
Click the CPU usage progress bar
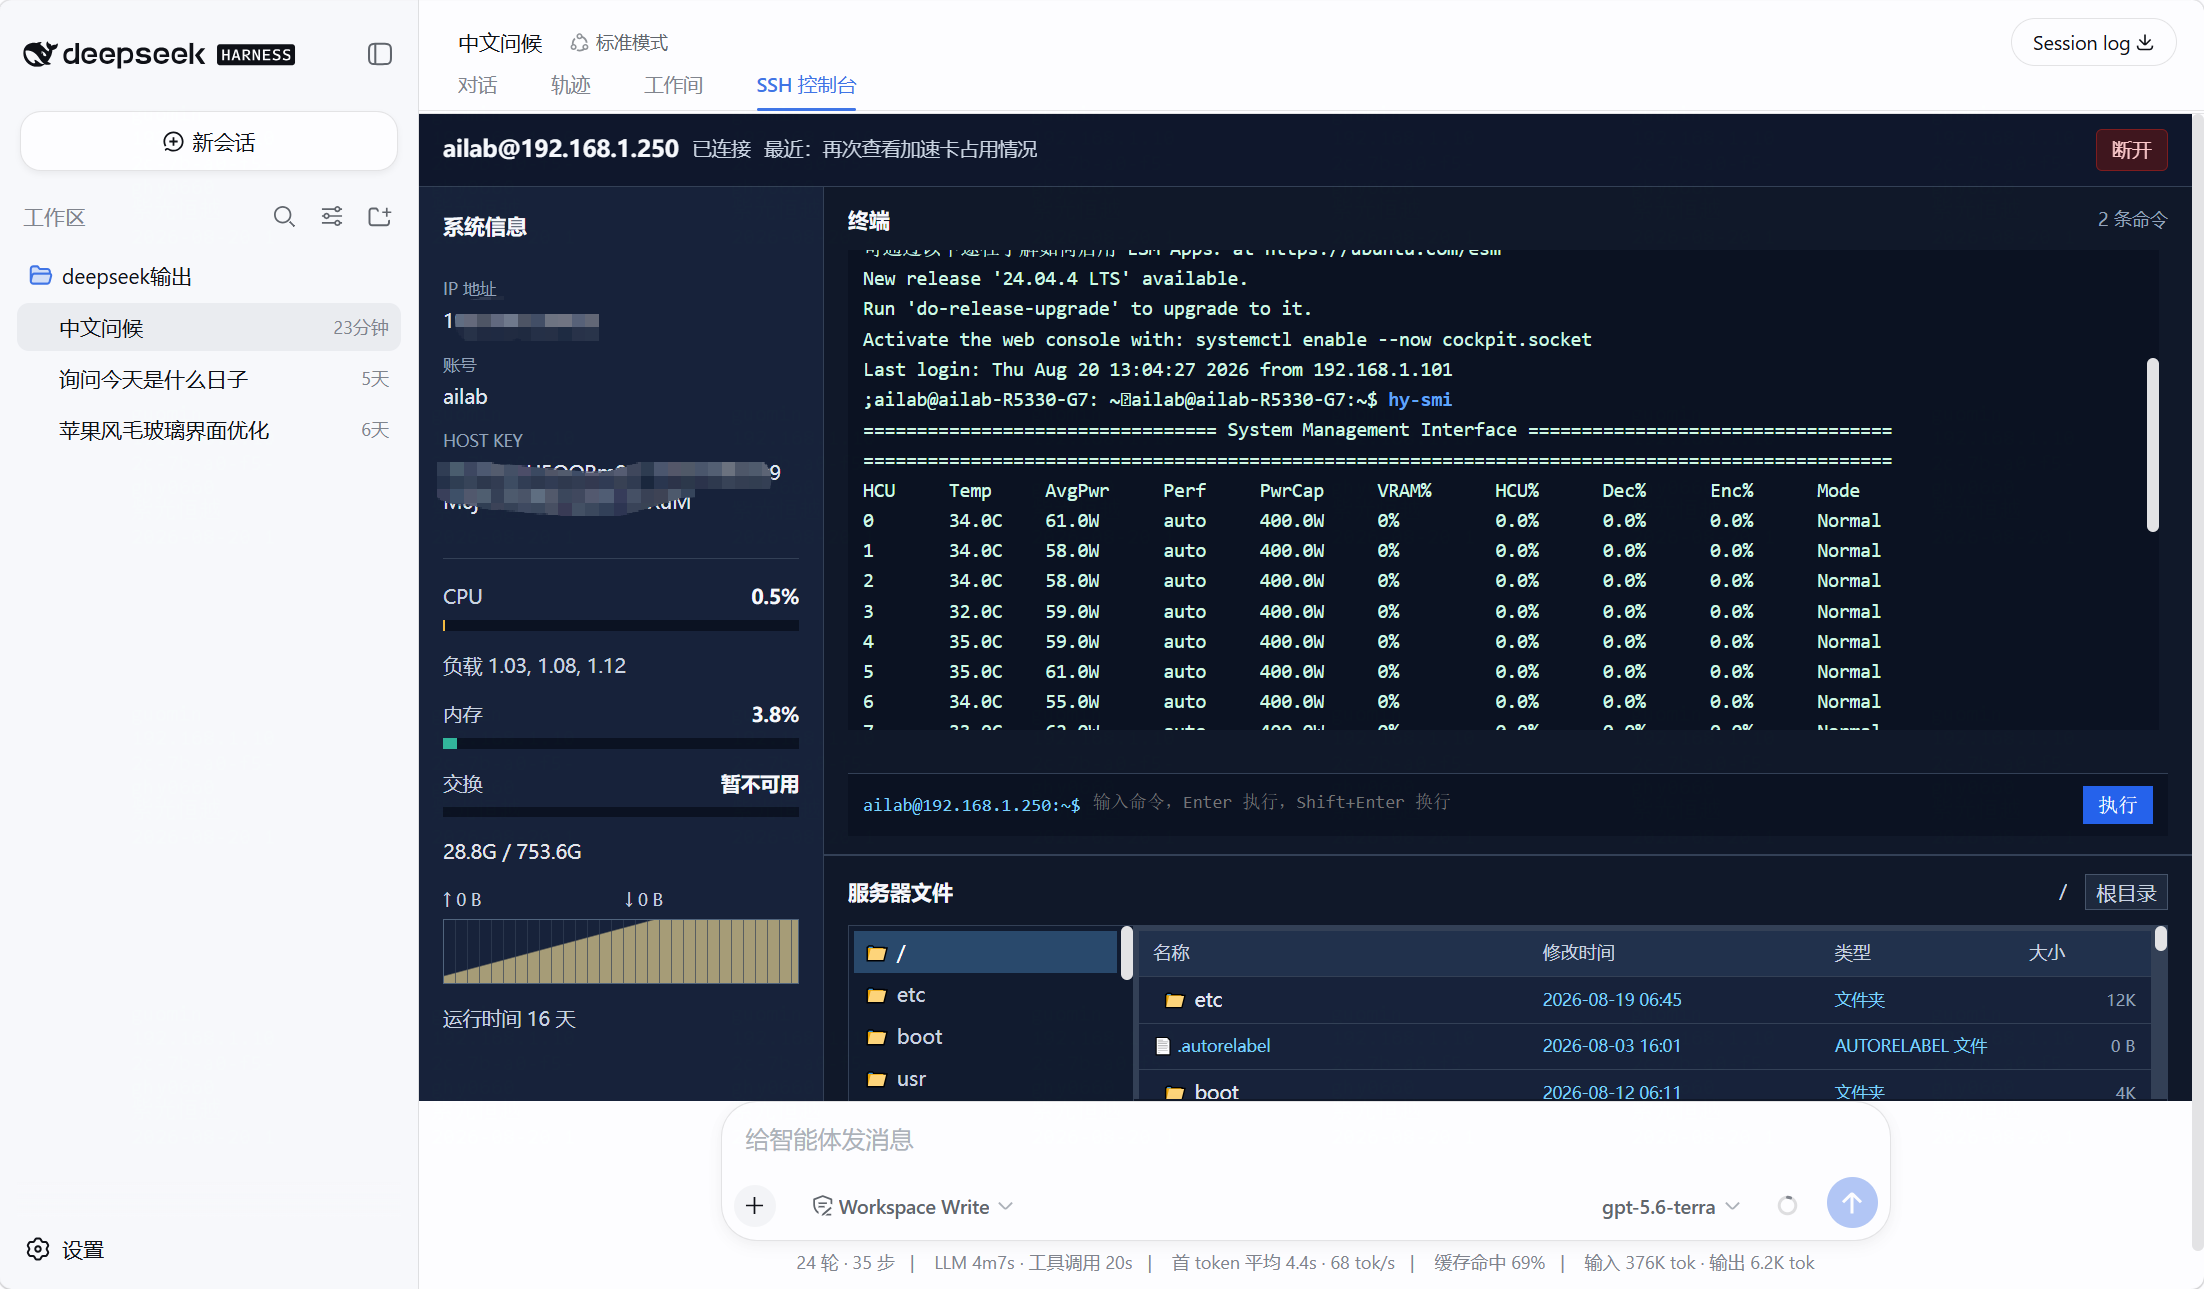620,626
